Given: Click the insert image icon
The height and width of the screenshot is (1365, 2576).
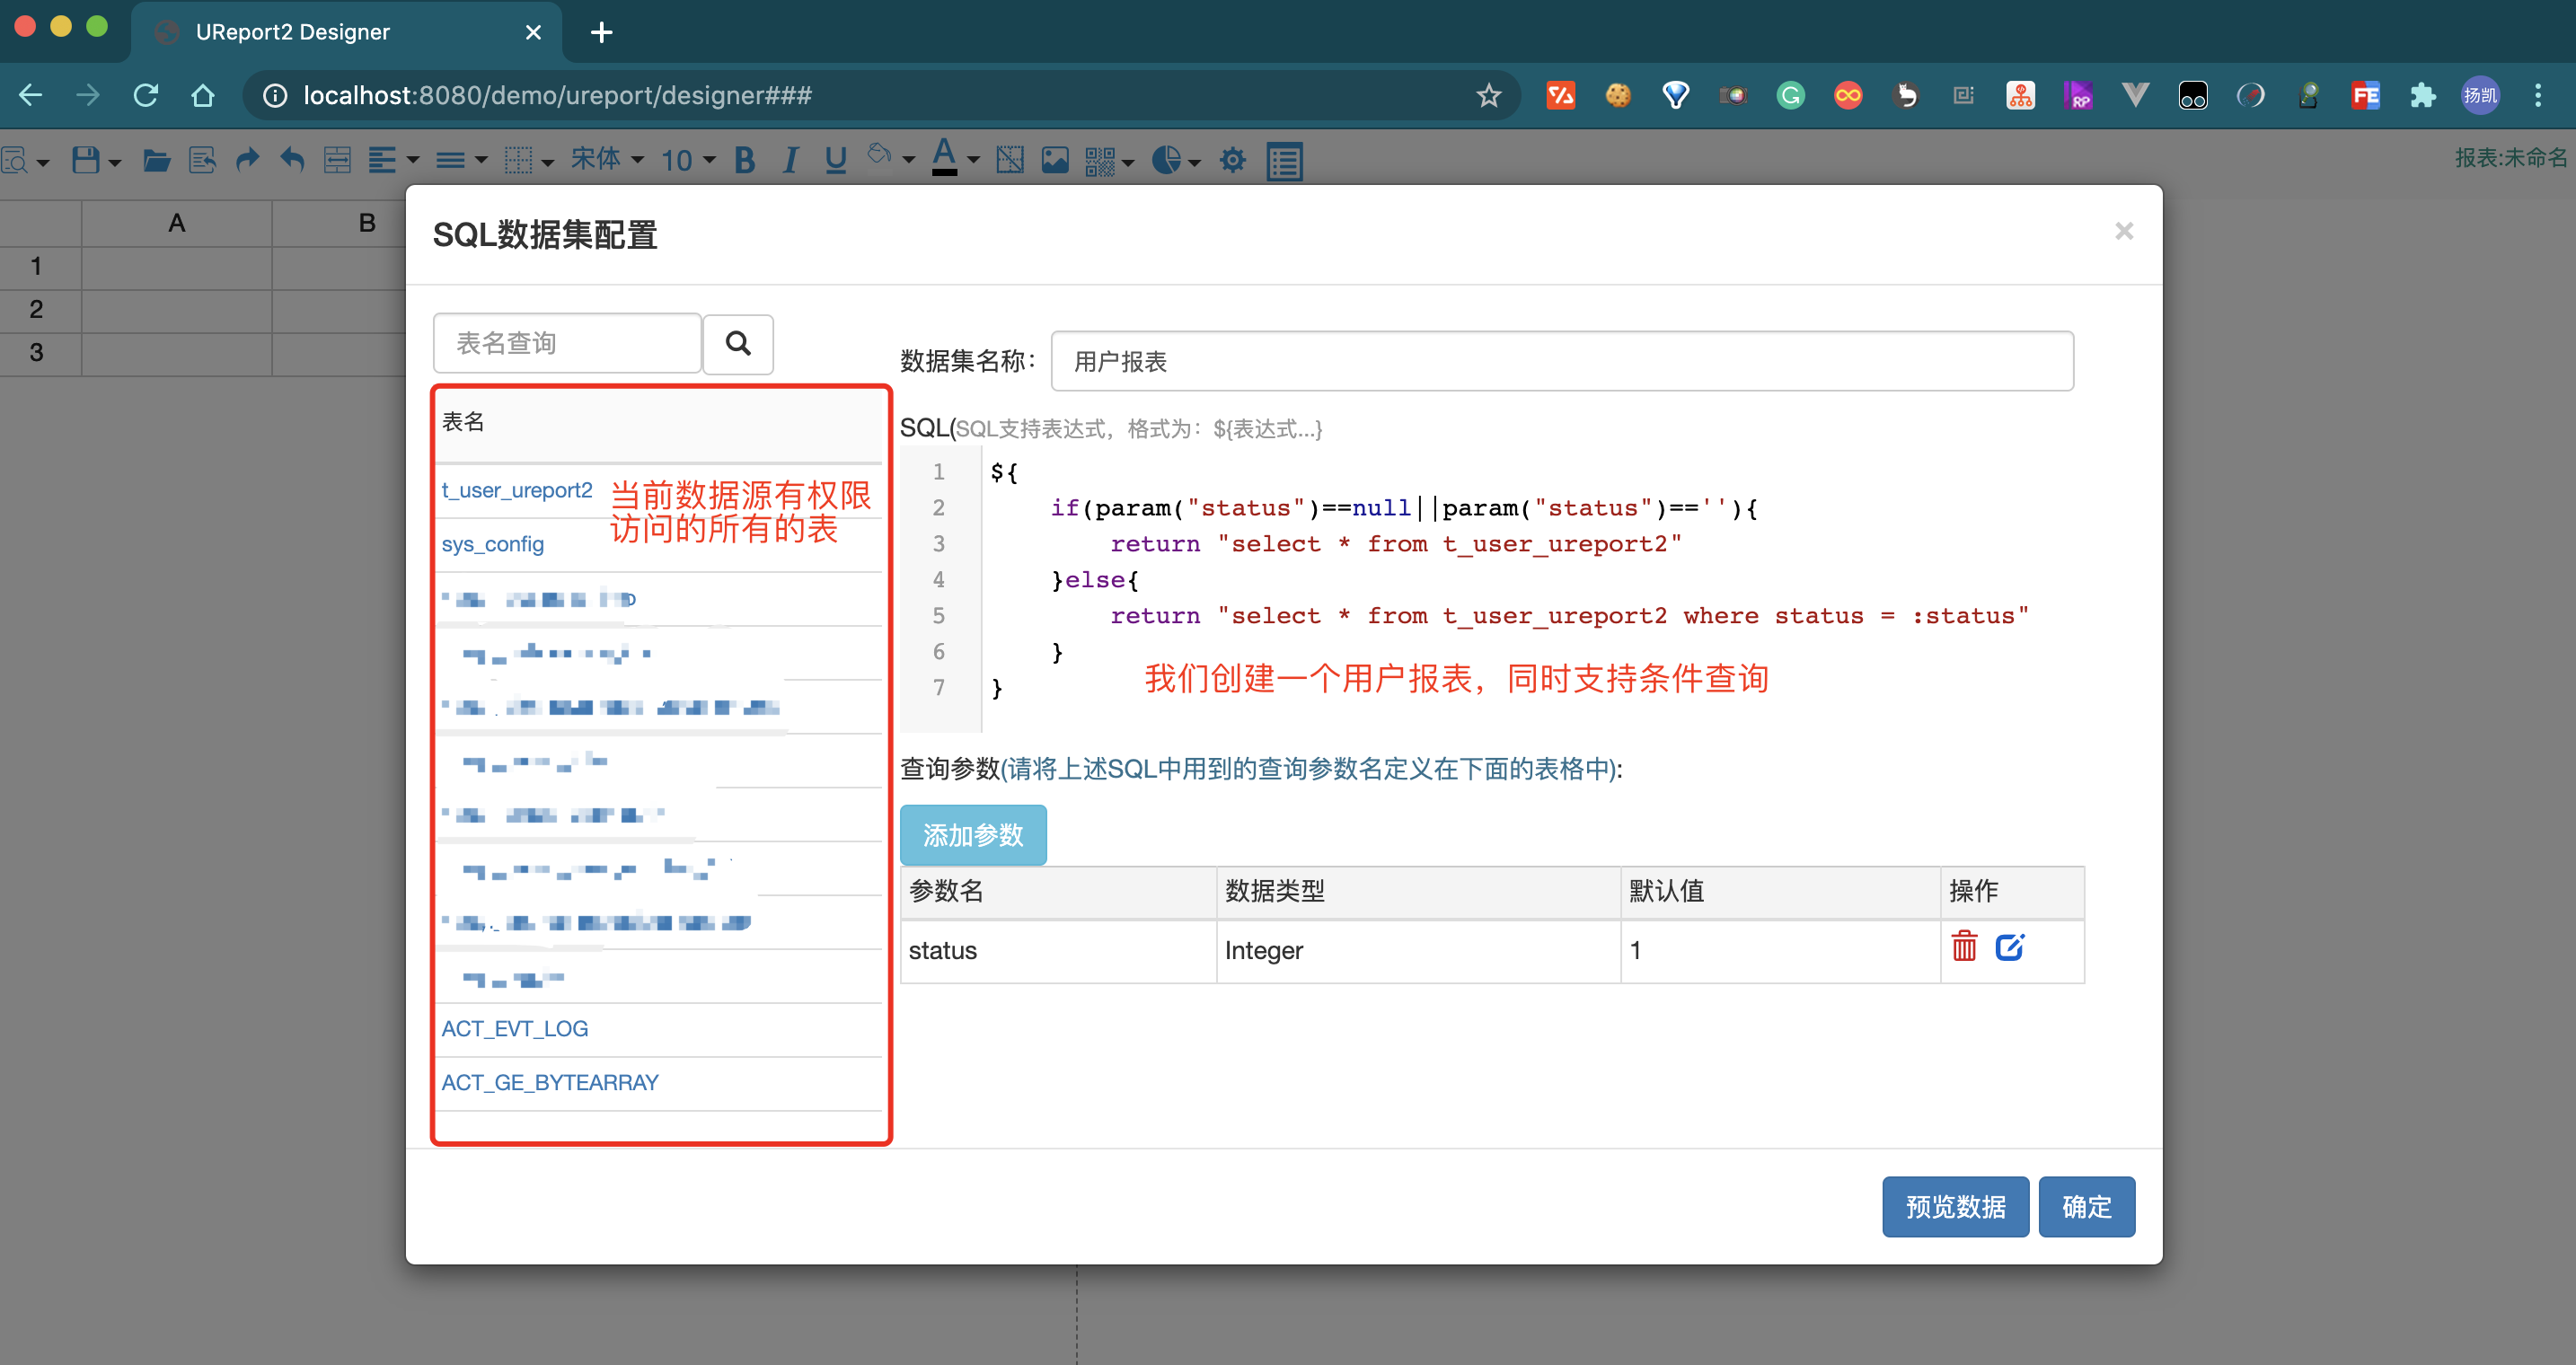Looking at the screenshot, I should [1055, 160].
